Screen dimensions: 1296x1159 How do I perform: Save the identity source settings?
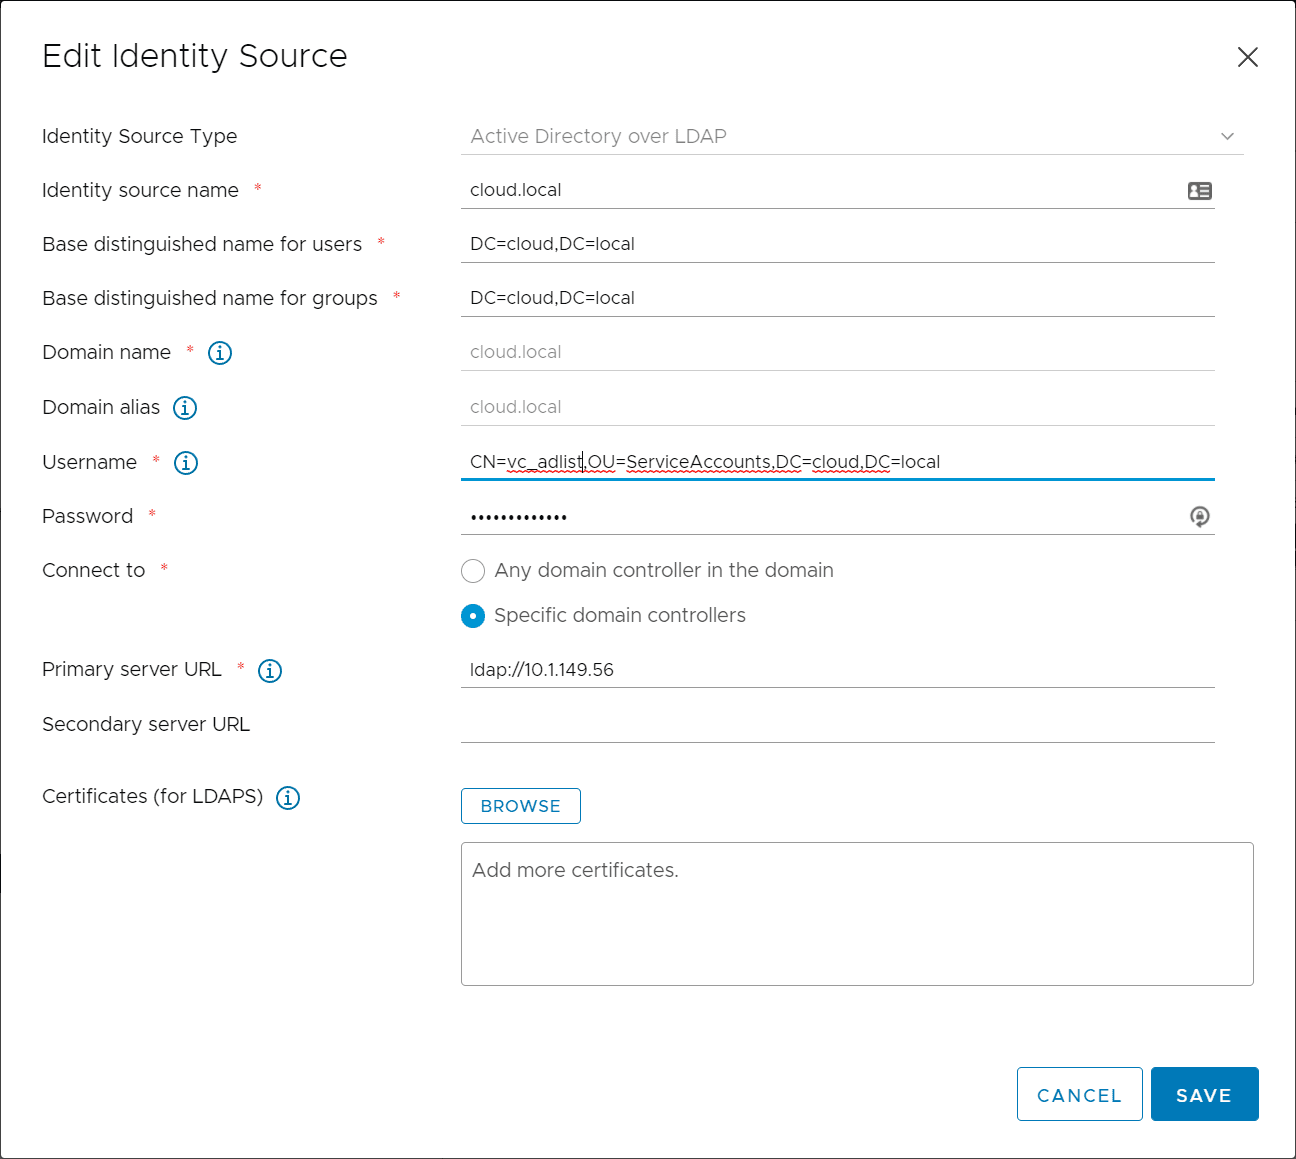point(1204,1094)
